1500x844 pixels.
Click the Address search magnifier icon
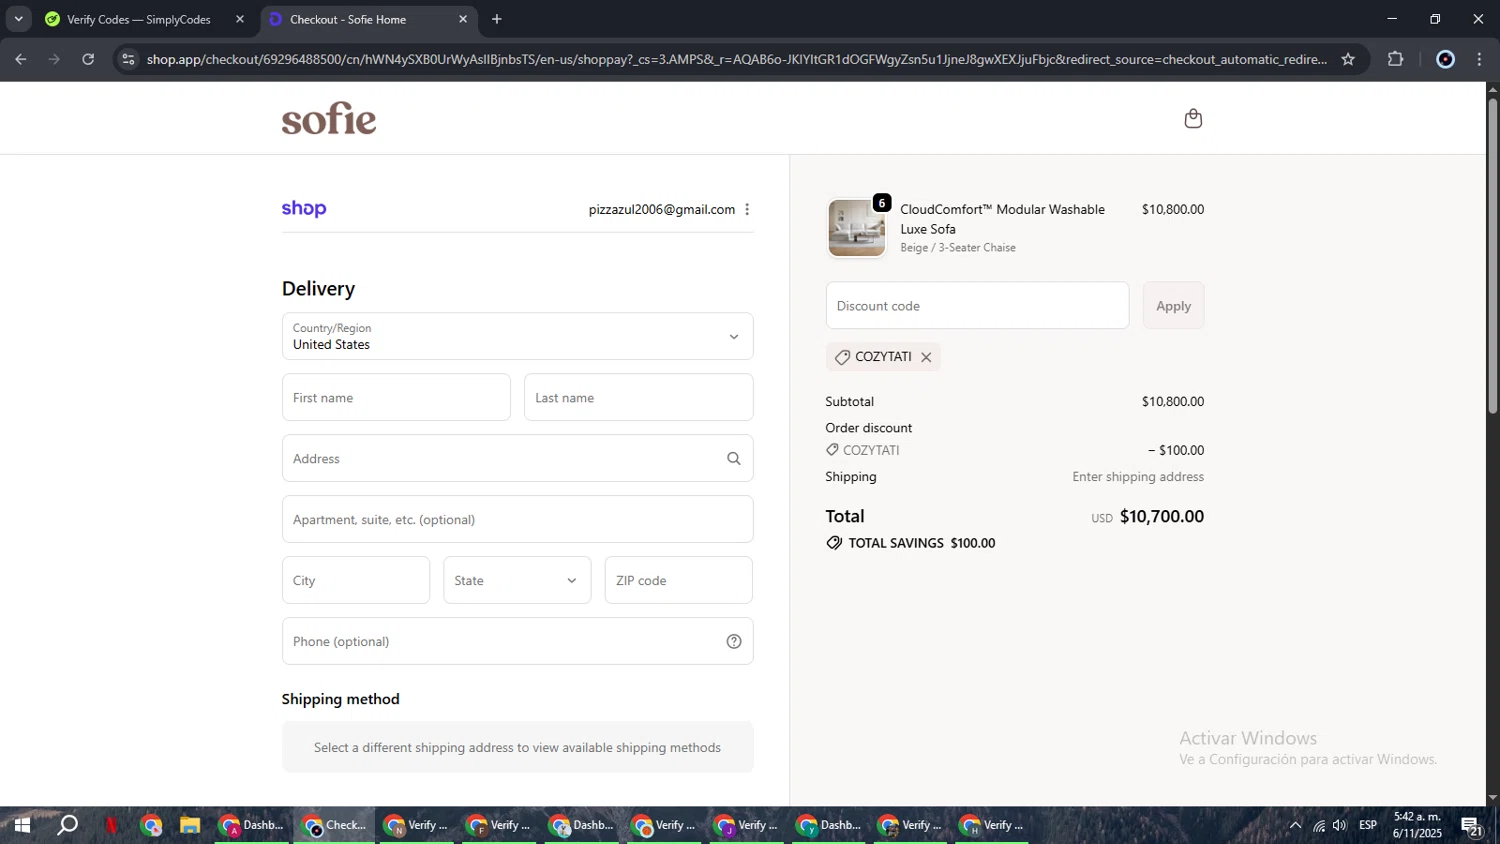click(734, 459)
